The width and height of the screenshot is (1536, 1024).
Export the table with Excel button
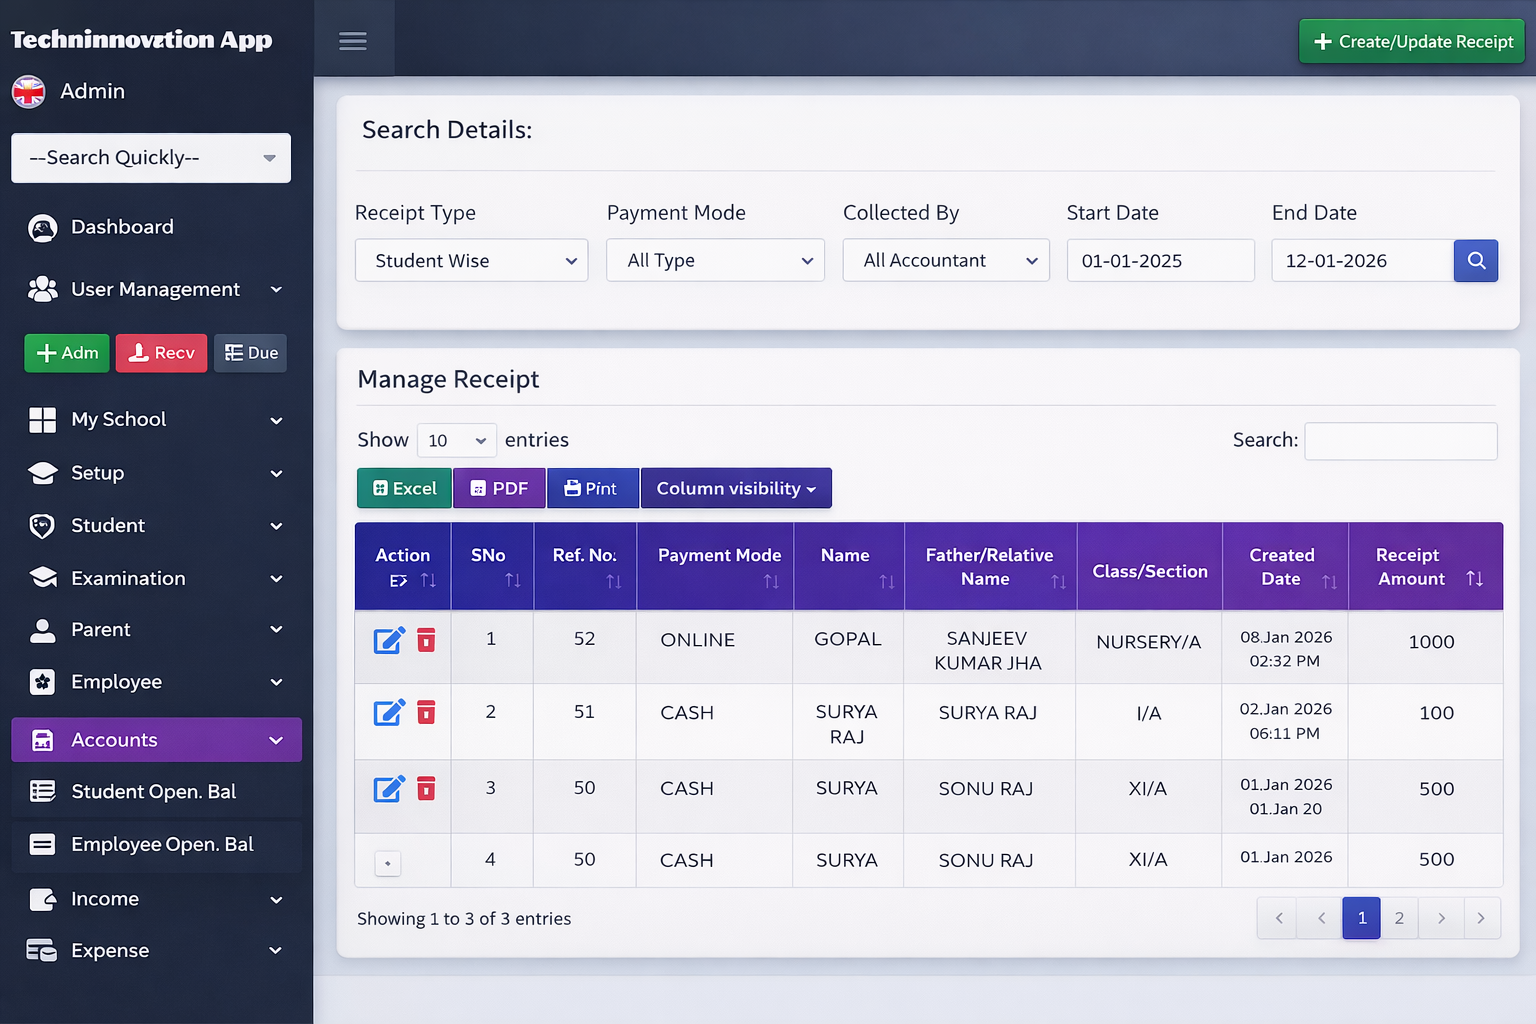click(x=404, y=489)
